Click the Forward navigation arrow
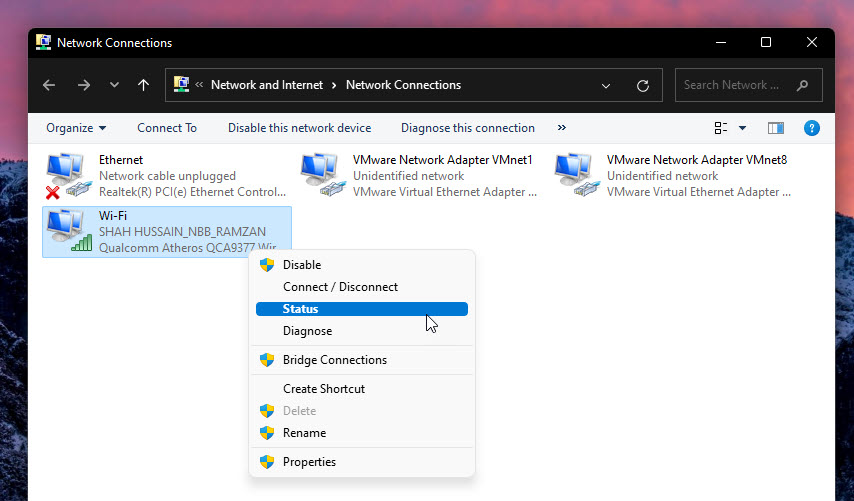Viewport: 854px width, 501px height. pos(83,85)
